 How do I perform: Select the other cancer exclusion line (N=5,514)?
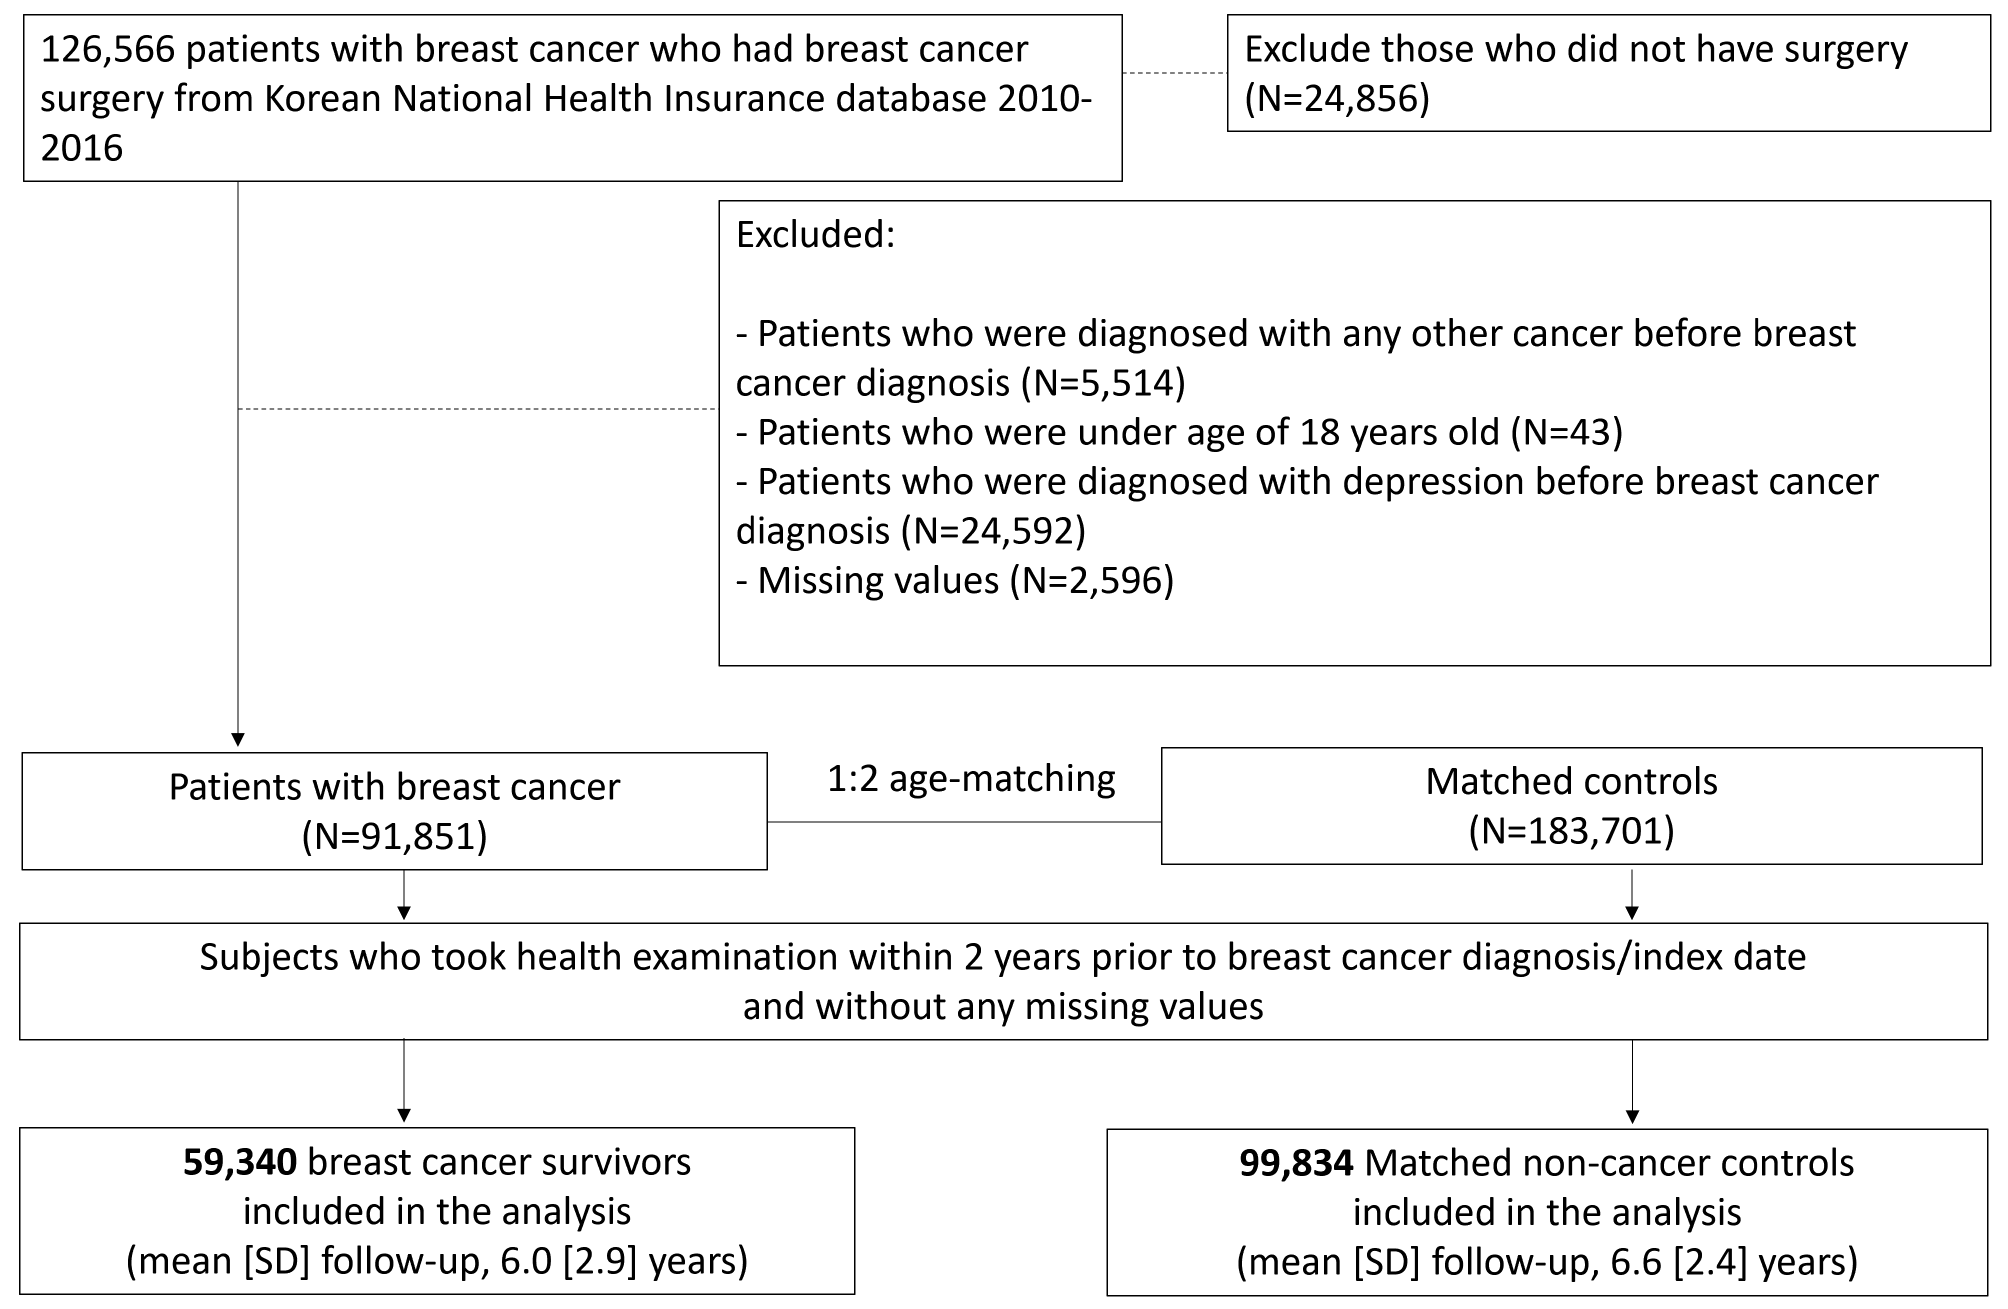(1295, 358)
